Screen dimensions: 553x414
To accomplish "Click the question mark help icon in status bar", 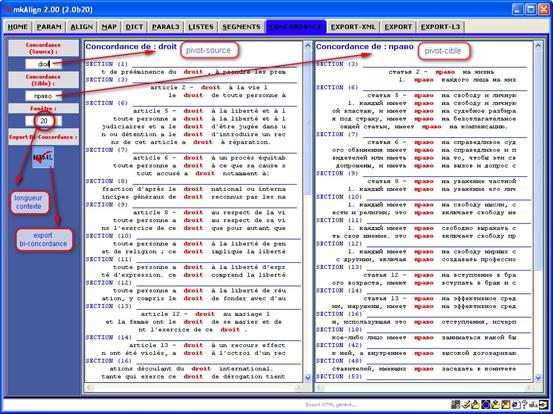I will coord(525,404).
